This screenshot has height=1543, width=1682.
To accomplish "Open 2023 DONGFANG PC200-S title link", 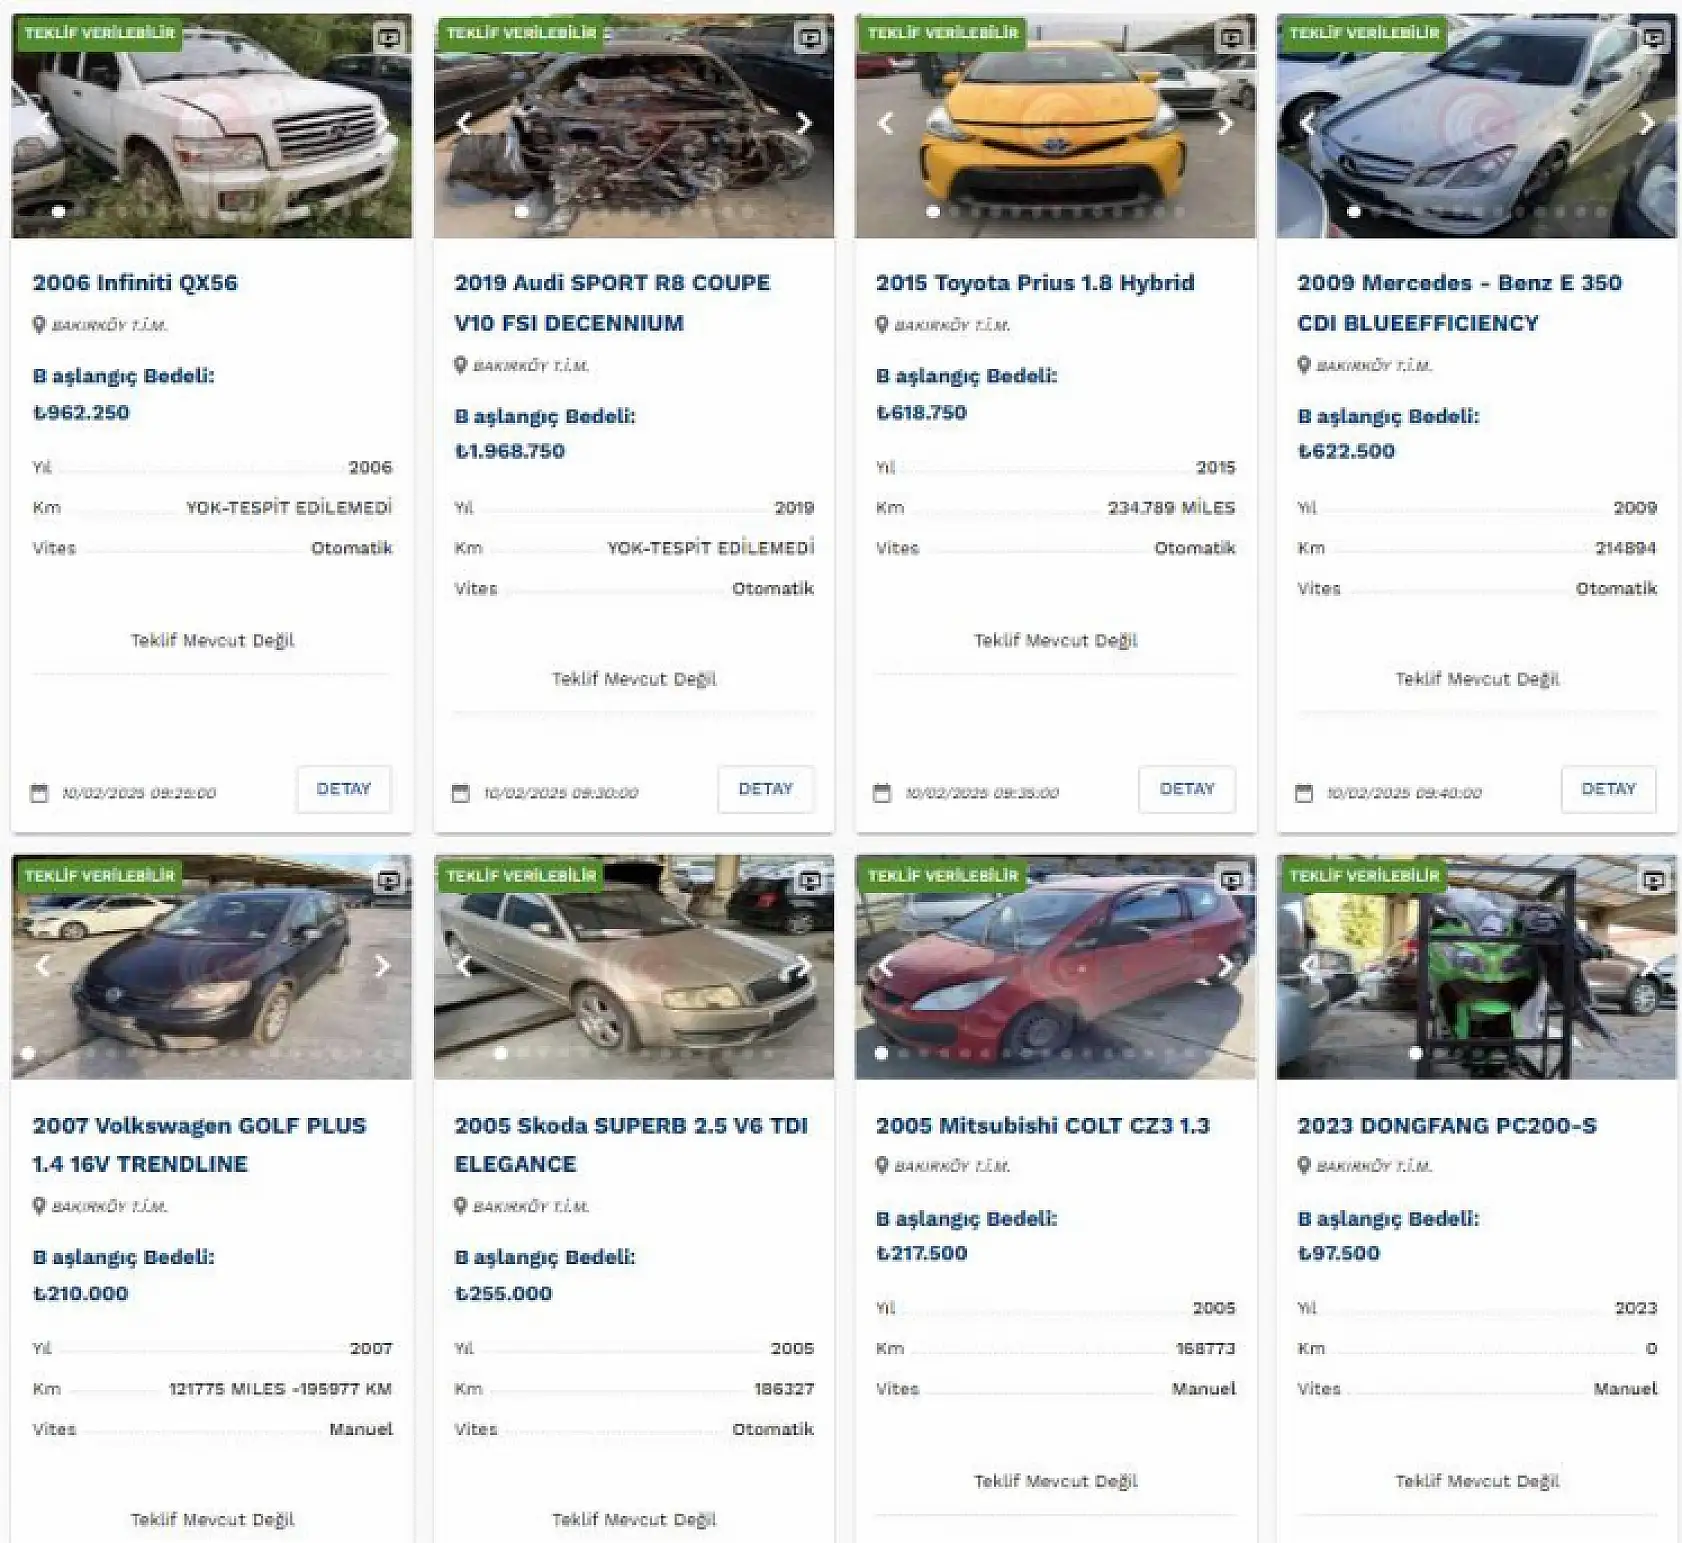I will [x=1447, y=1125].
